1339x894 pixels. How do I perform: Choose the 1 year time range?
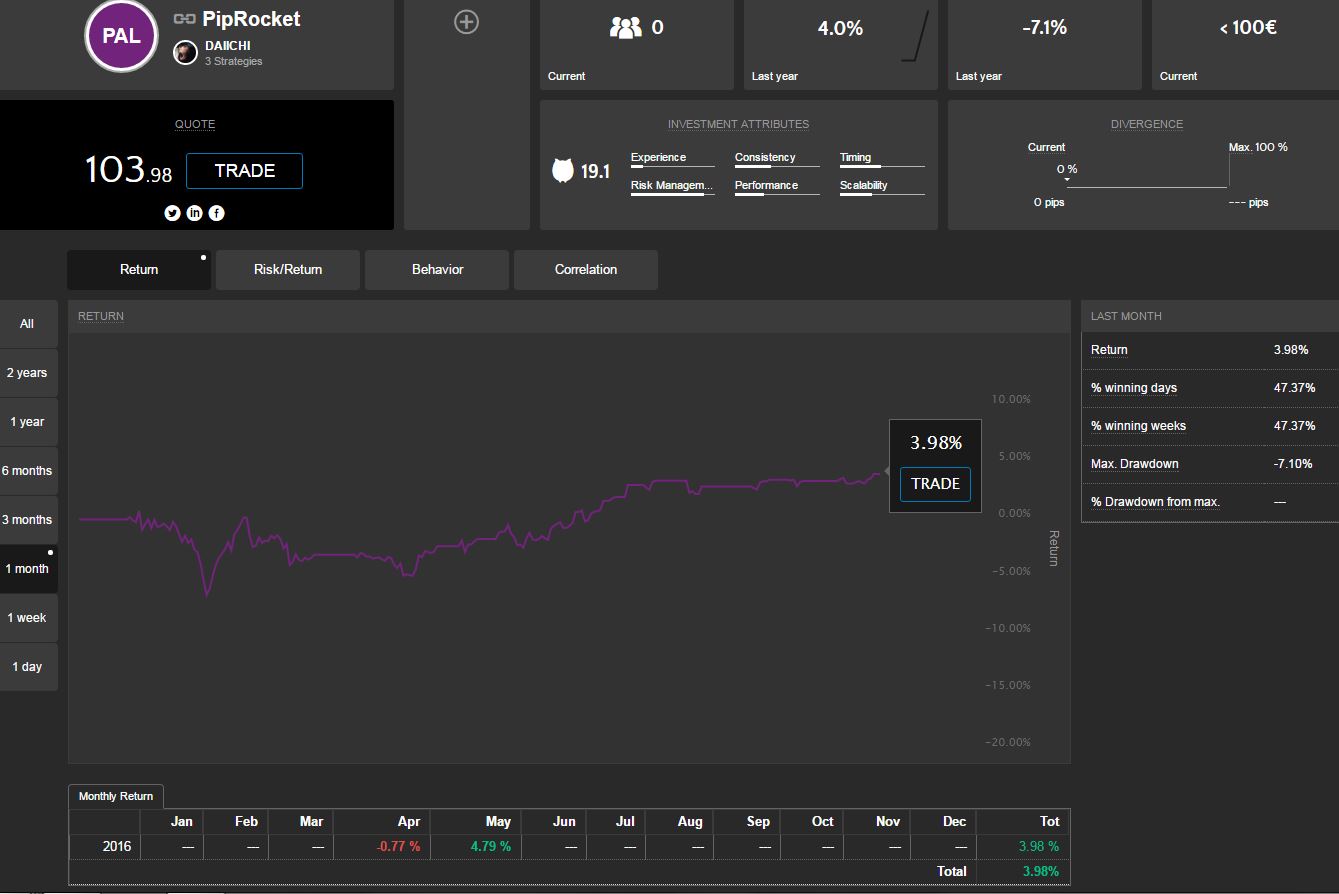click(x=28, y=422)
